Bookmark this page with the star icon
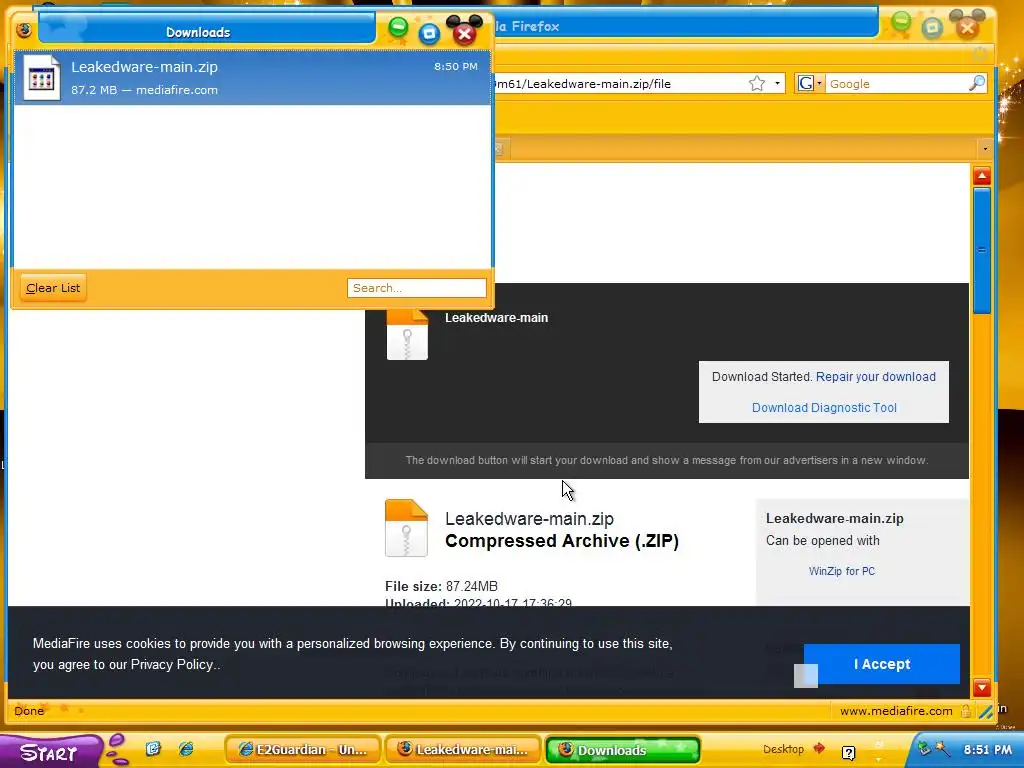This screenshot has width=1024, height=768. tap(757, 84)
